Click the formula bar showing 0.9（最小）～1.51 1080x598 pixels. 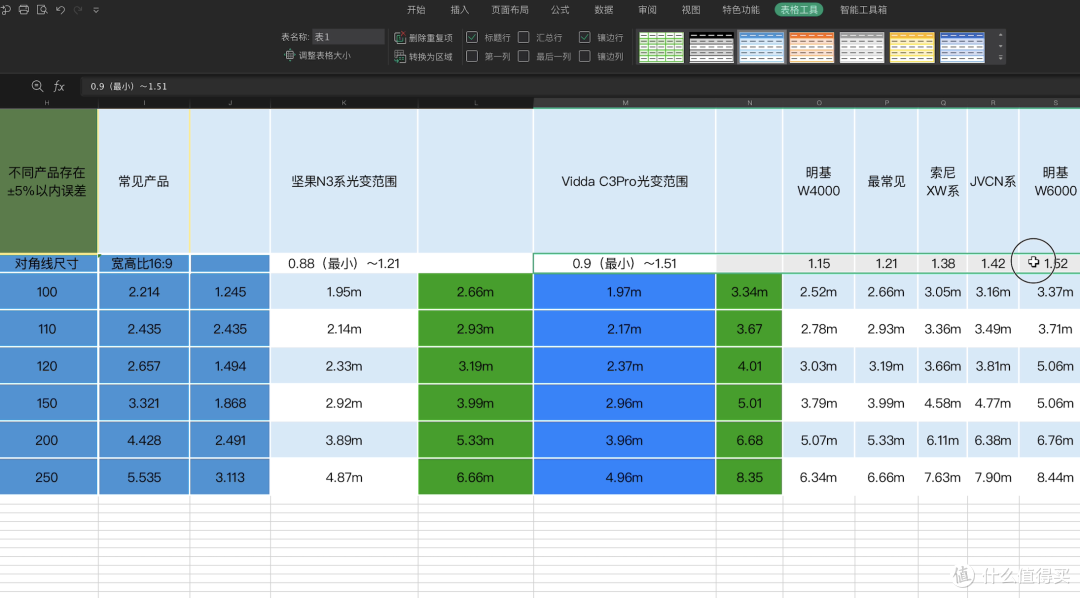579,86
